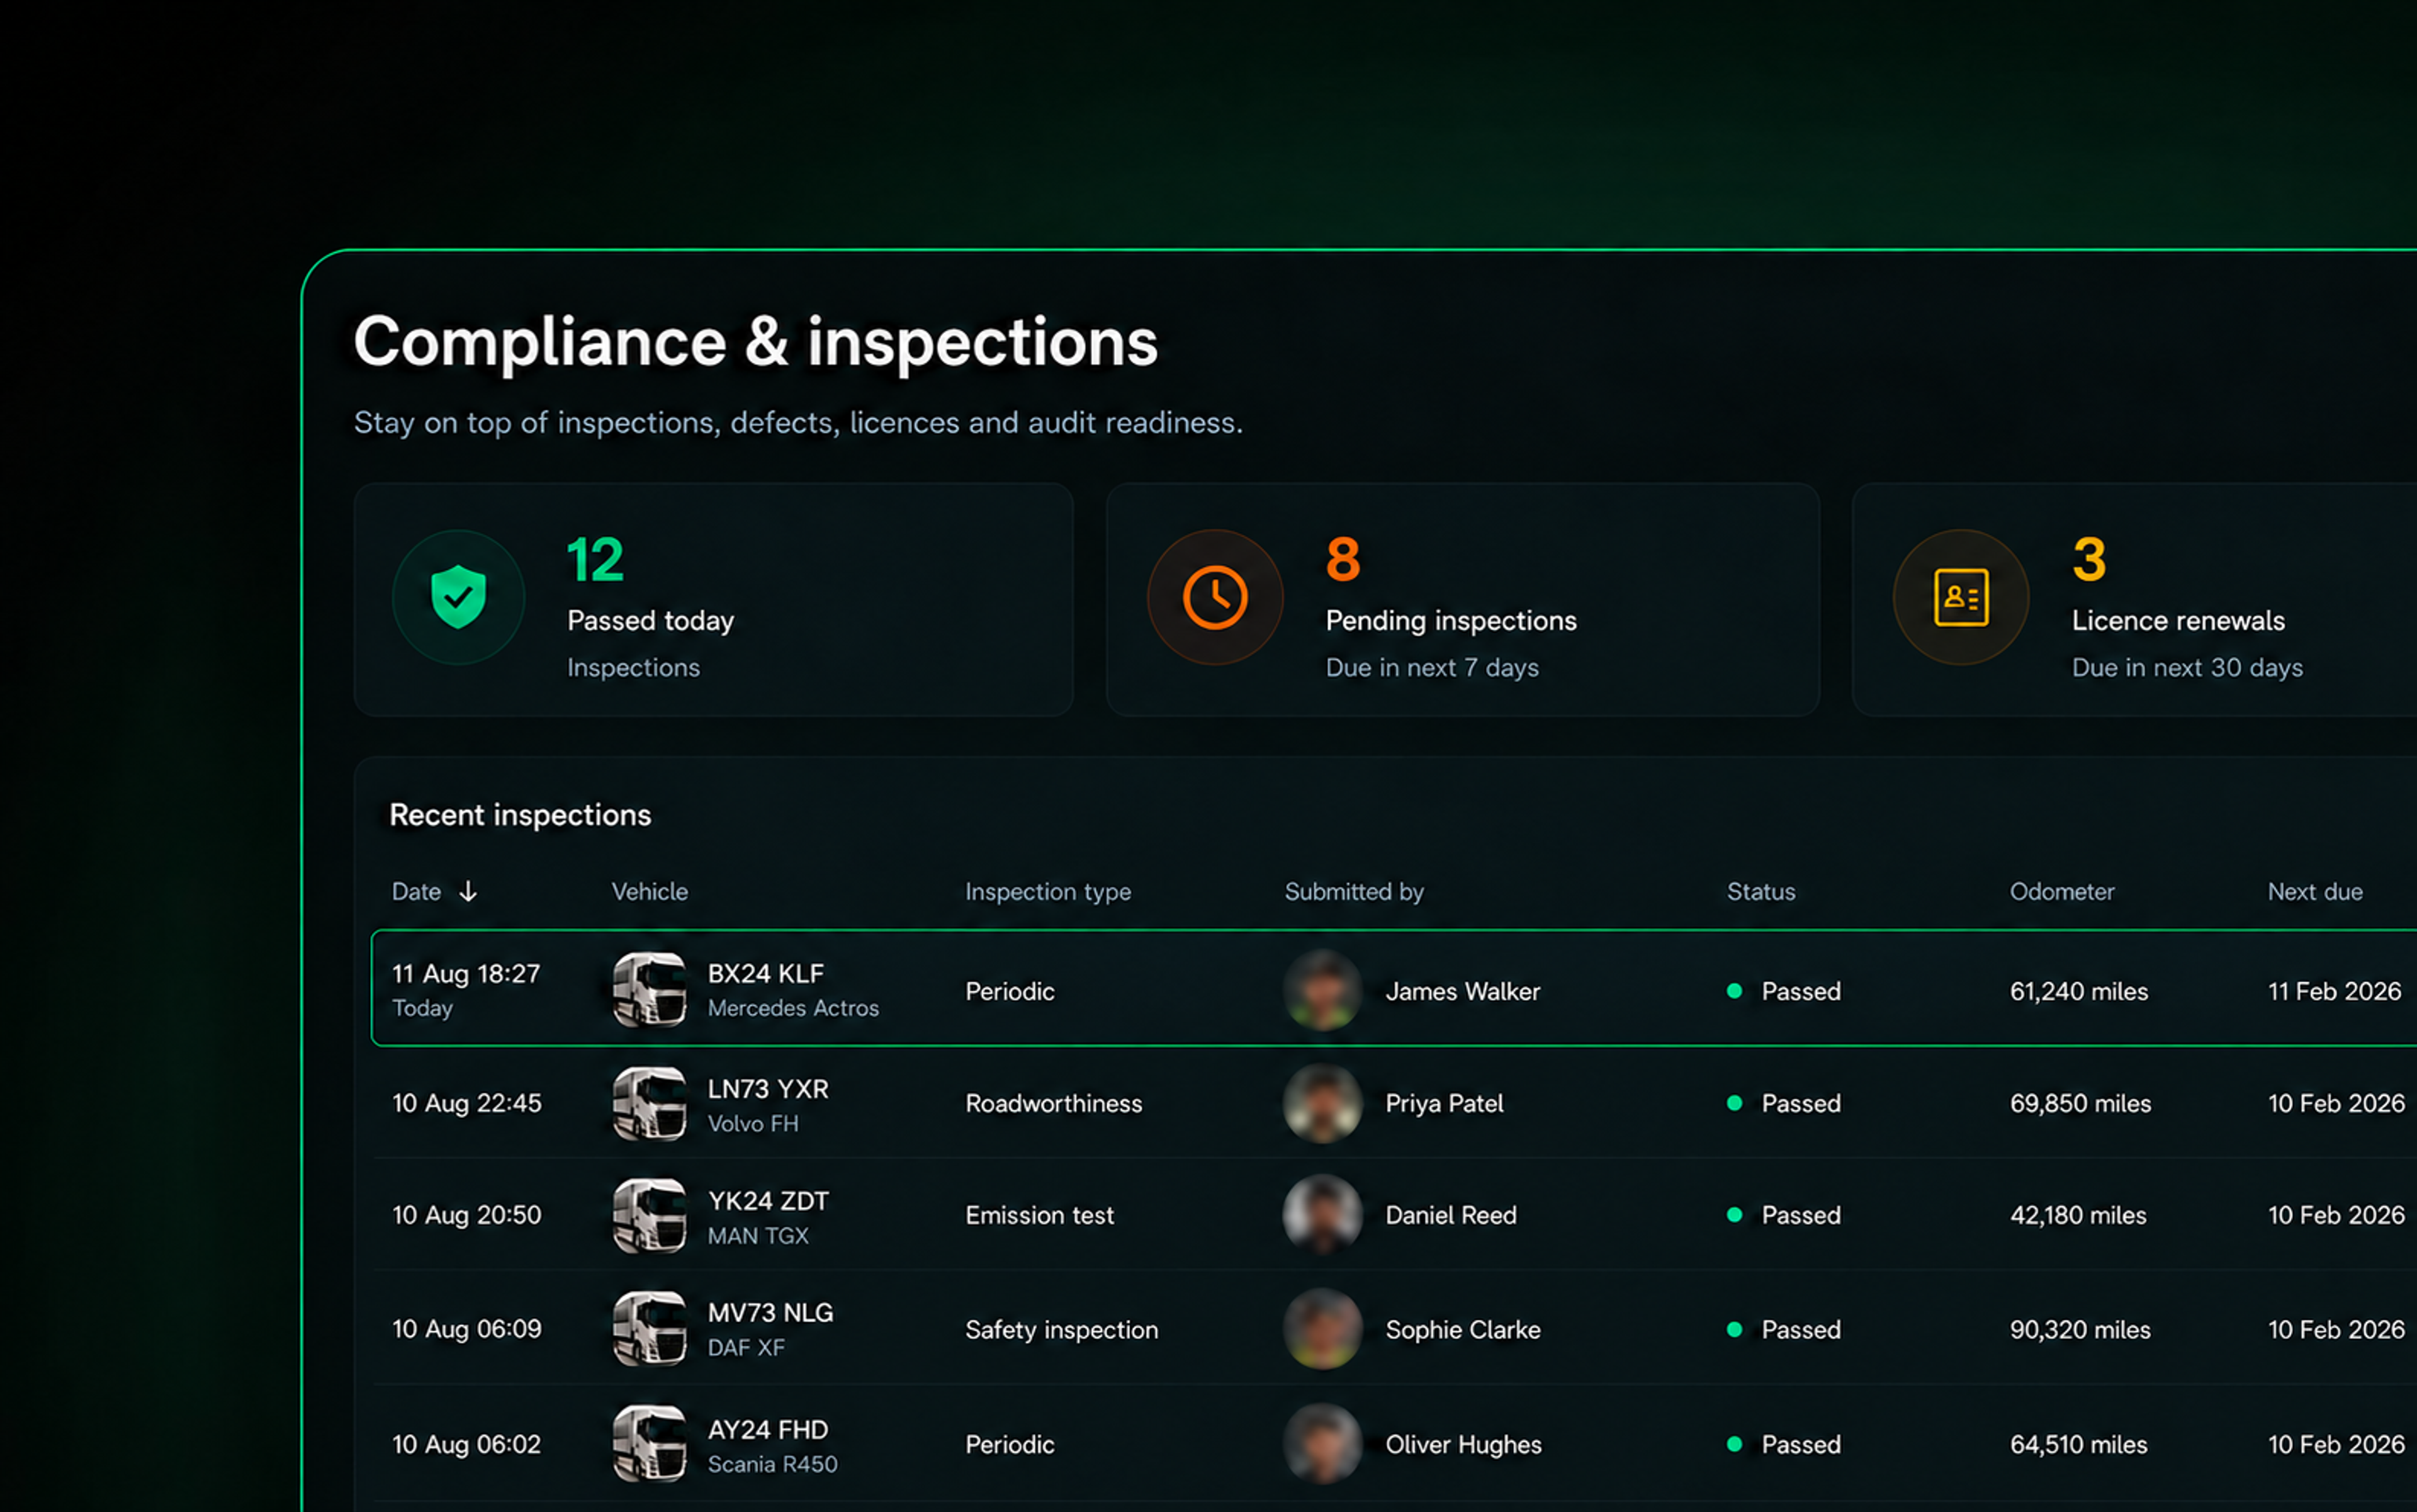Screen dimensions: 2417x1512
Task: Sort by the Vehicle column header
Action: [650, 891]
